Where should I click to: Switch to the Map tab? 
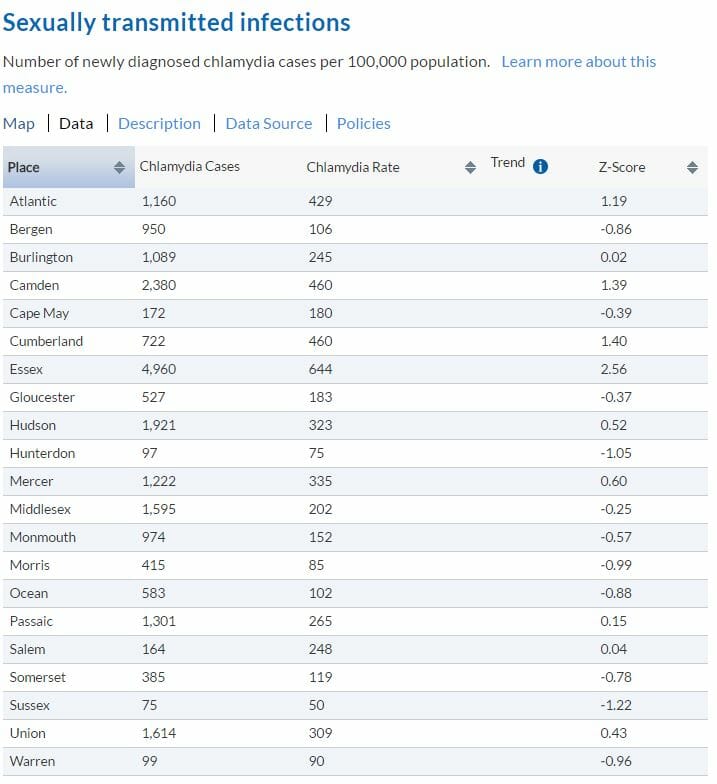[x=19, y=124]
